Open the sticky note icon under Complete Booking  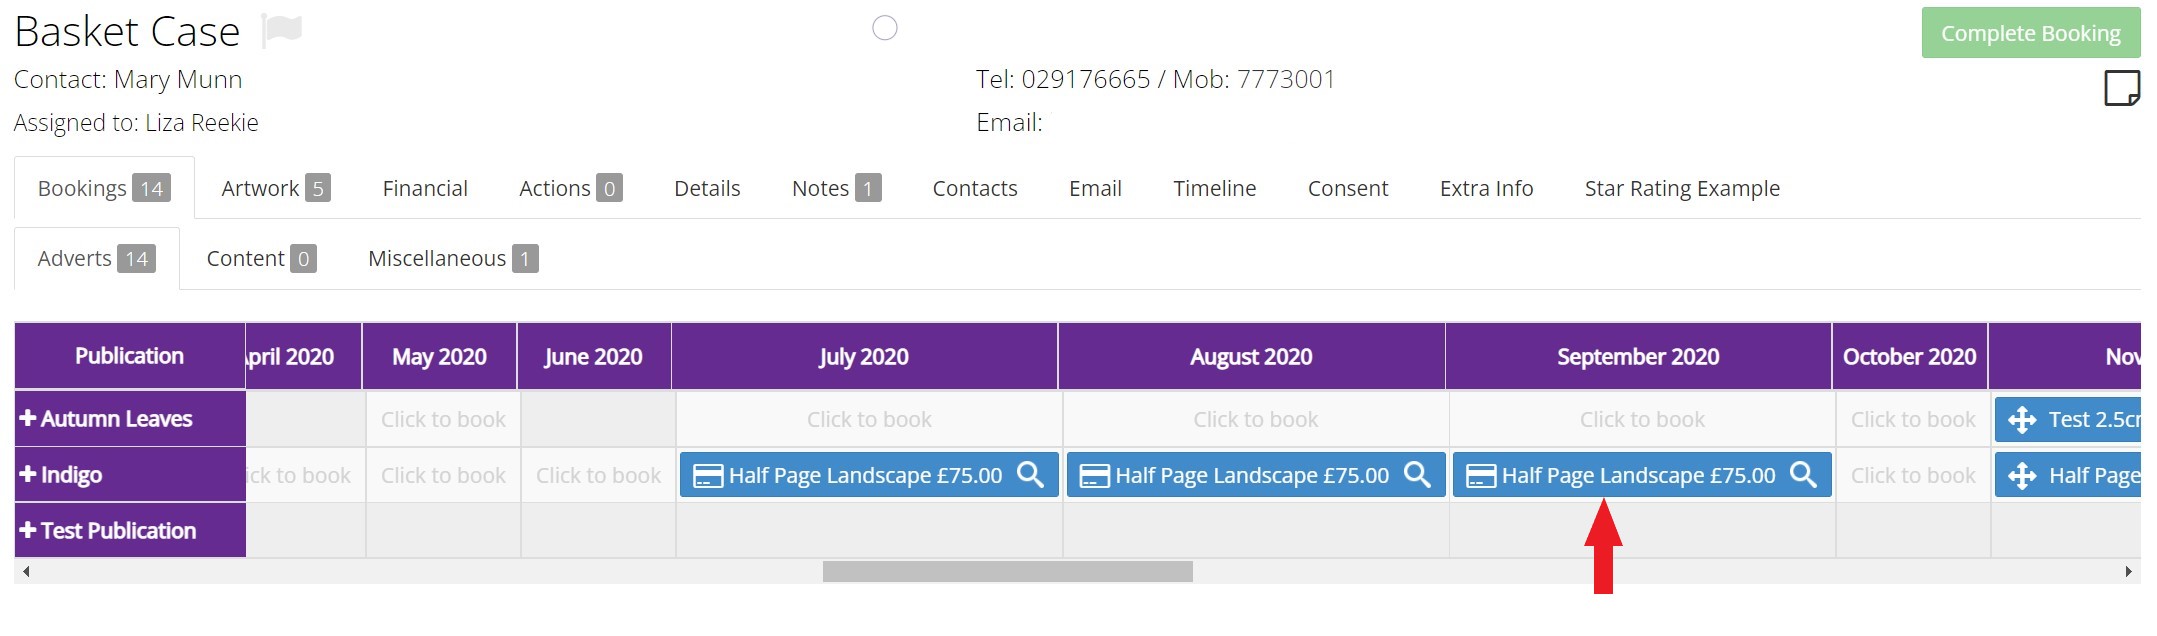point(2122,88)
